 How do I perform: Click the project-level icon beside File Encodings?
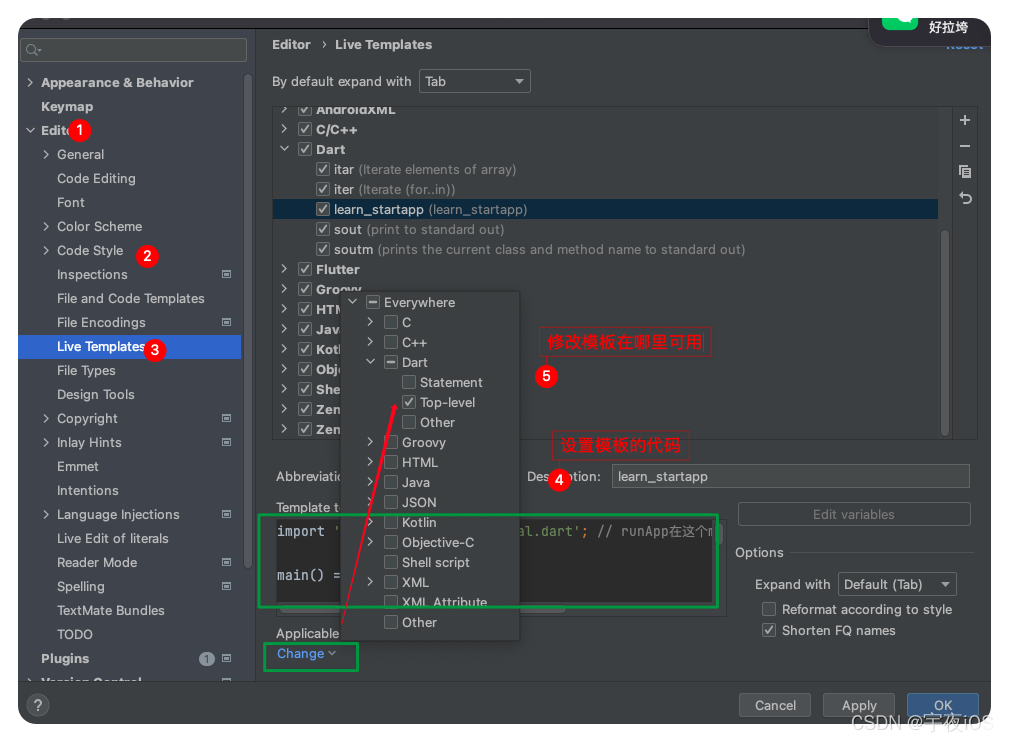[x=227, y=322]
